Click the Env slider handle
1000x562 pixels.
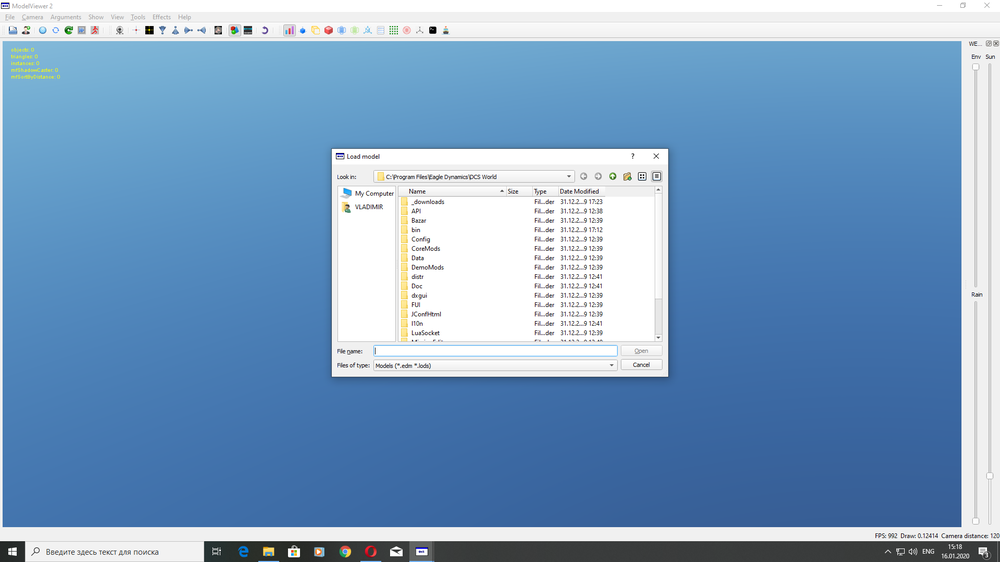tap(976, 67)
